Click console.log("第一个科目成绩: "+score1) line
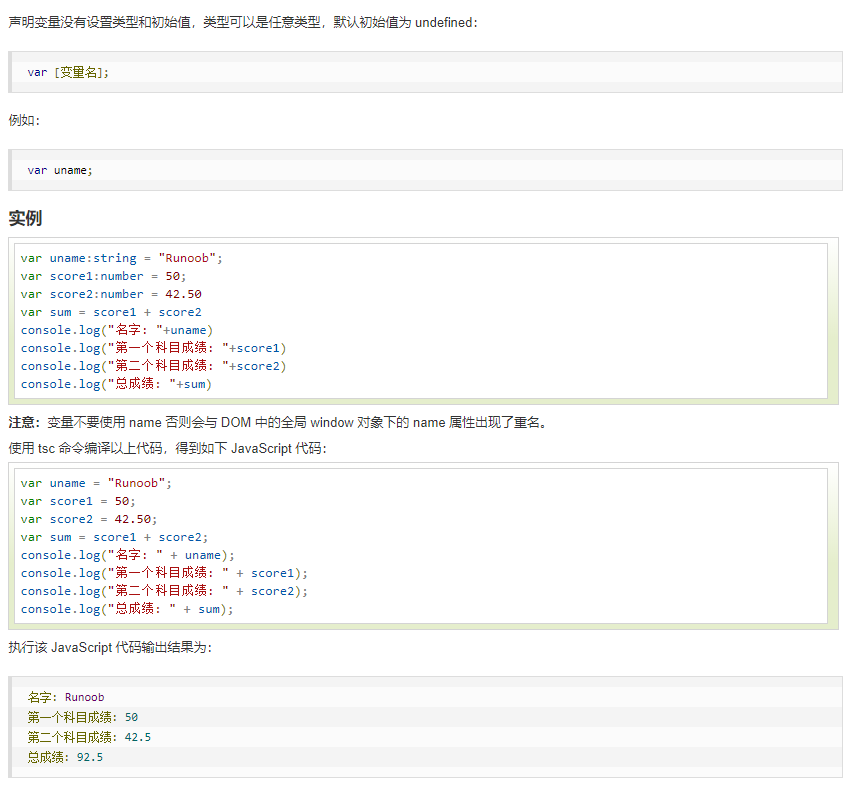This screenshot has width=850, height=787. [153, 348]
